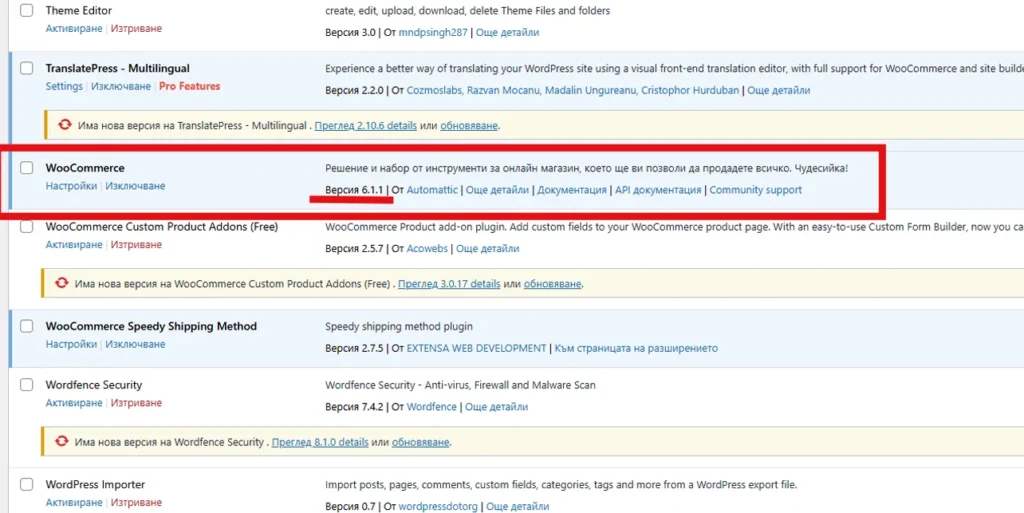Click the TranslatePress update notice refresh icon
1024x513 pixels.
[x=64, y=125]
